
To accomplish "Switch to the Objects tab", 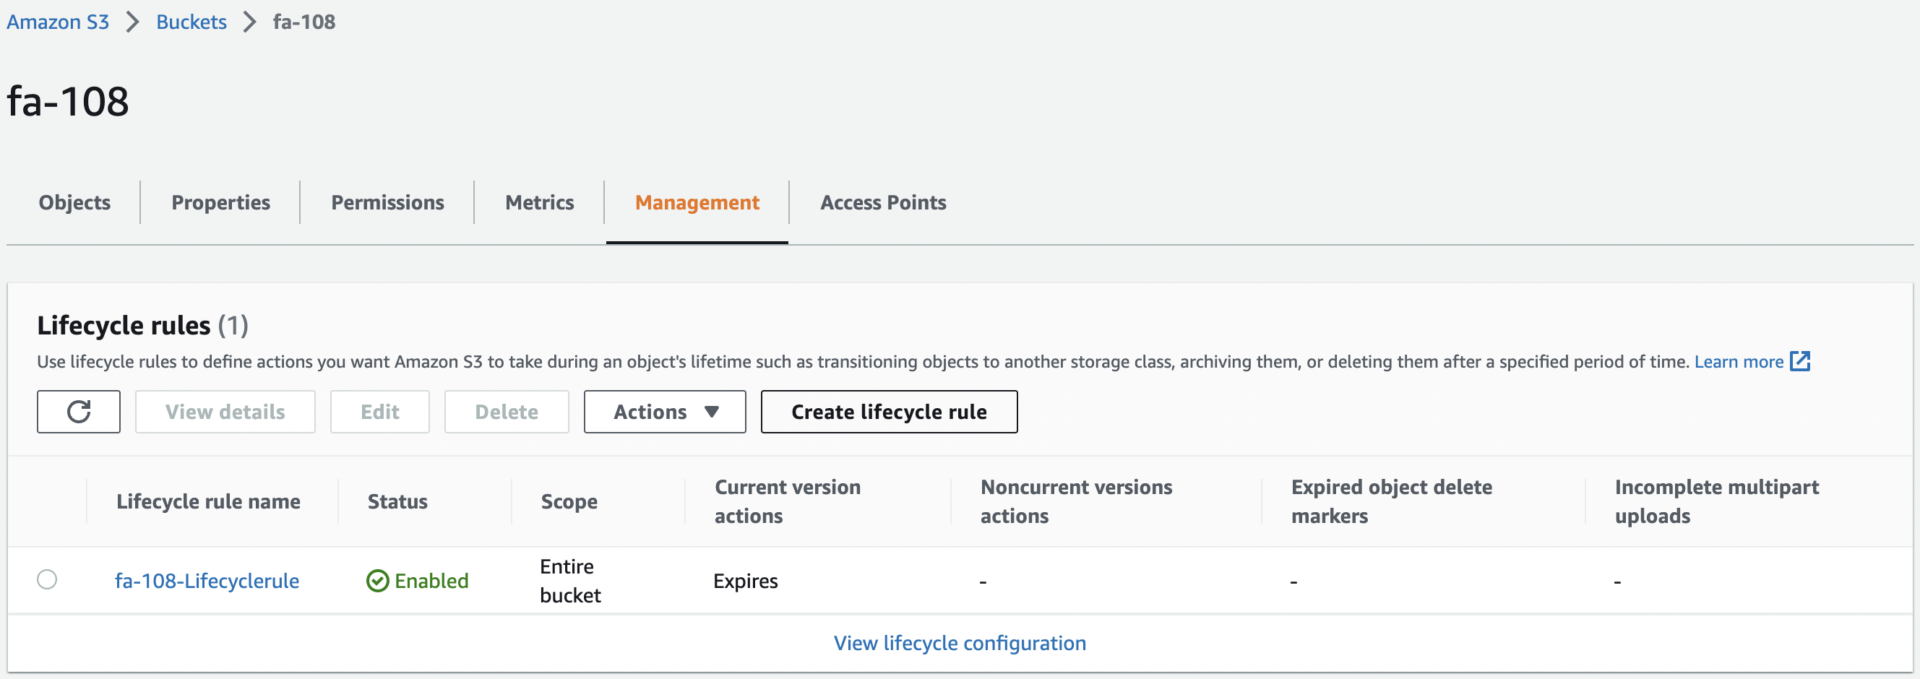I will (x=74, y=203).
